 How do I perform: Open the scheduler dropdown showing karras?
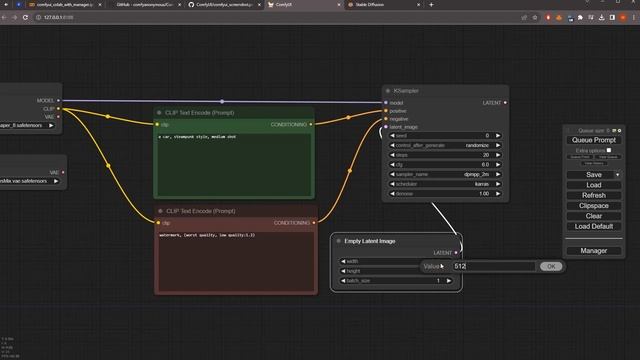click(x=445, y=184)
